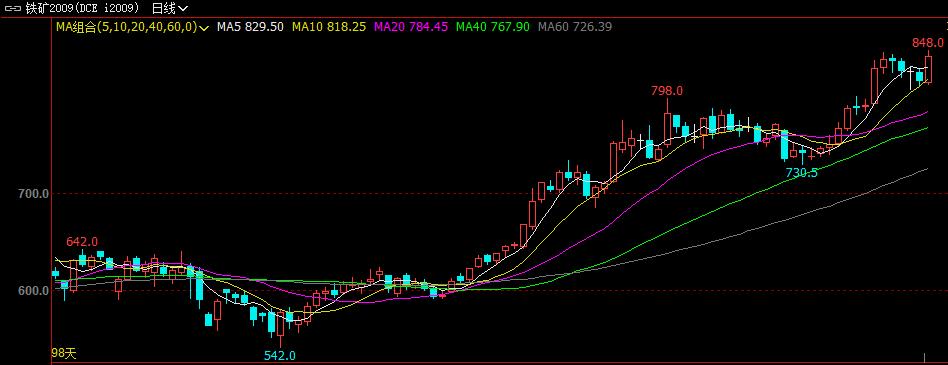Click the 642.0 early high label
Image resolution: width=948 pixels, height=365 pixels.
[82, 242]
